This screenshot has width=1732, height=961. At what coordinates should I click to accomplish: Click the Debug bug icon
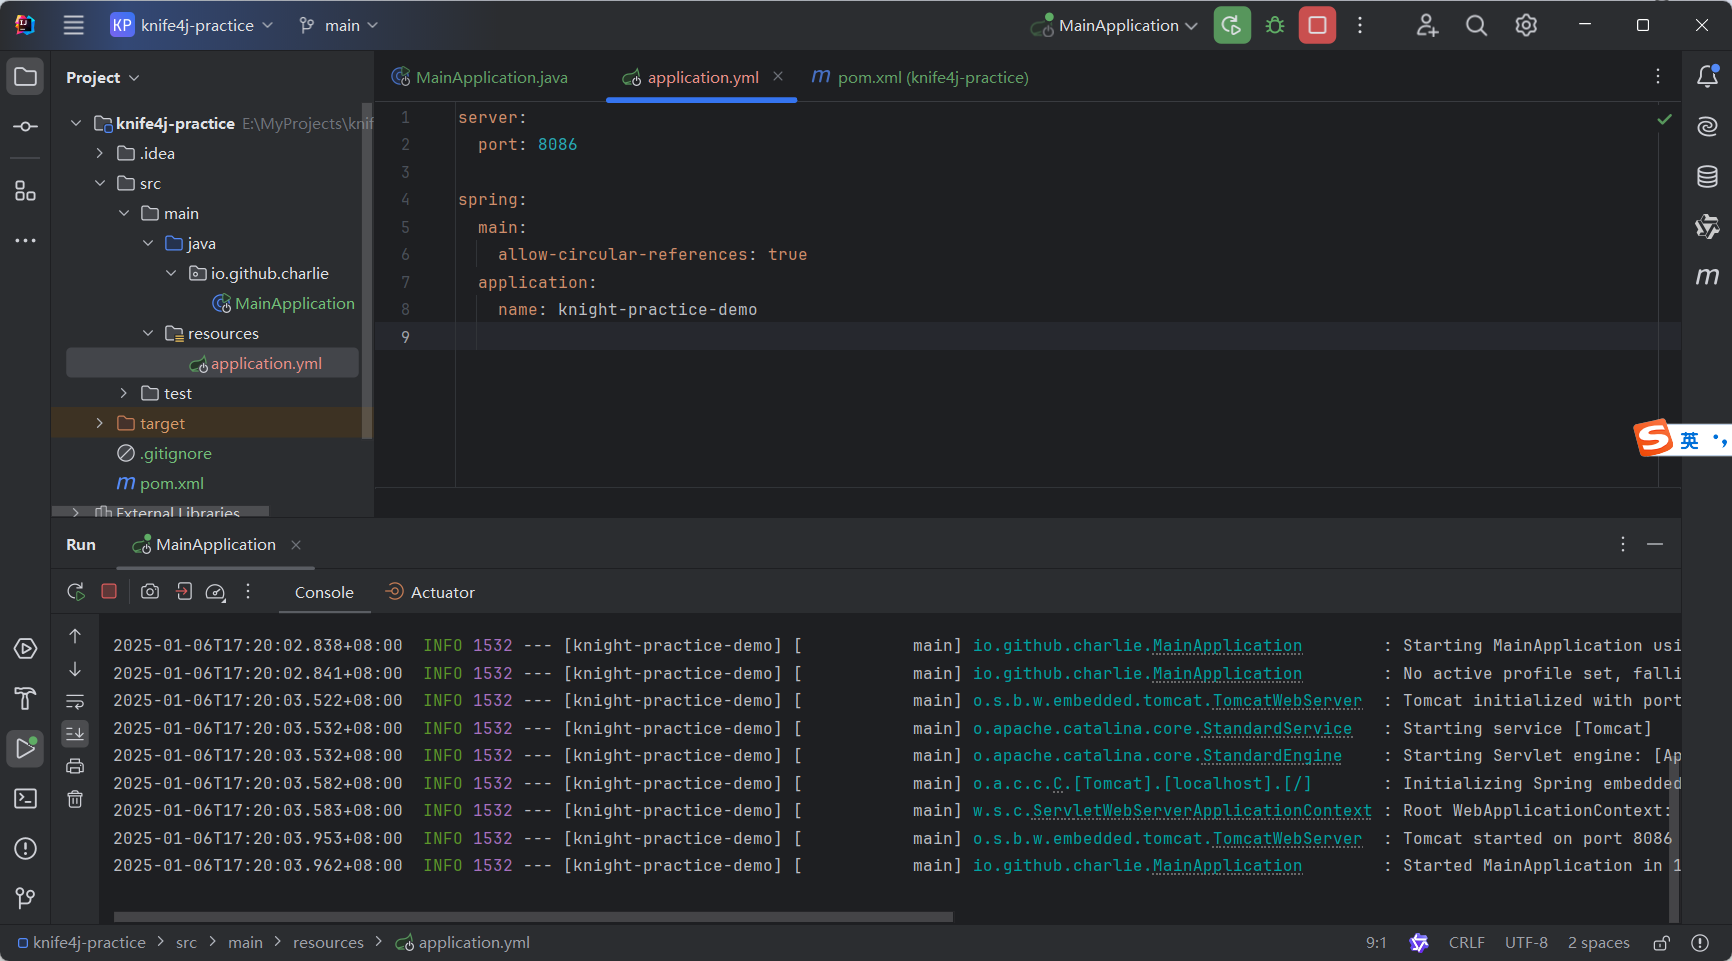tap(1275, 26)
